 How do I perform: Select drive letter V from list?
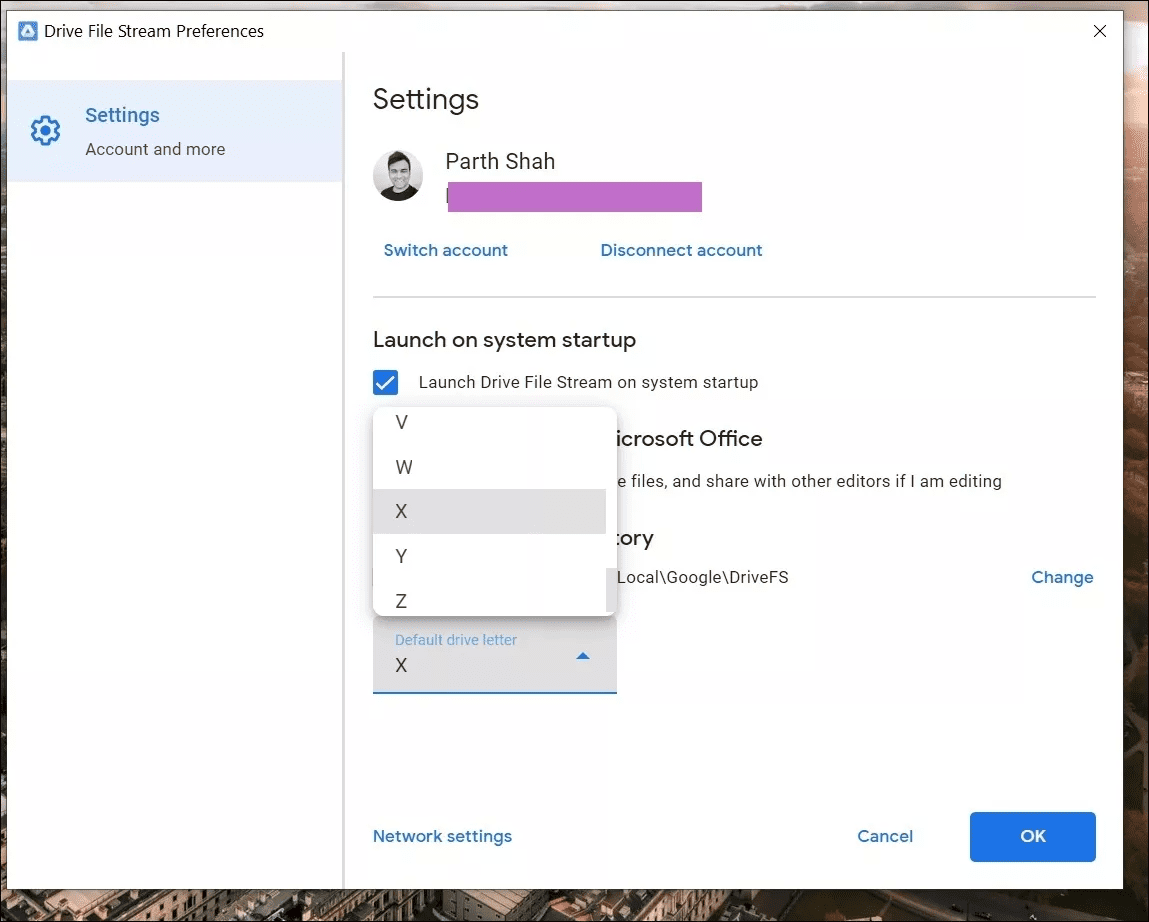(489, 423)
